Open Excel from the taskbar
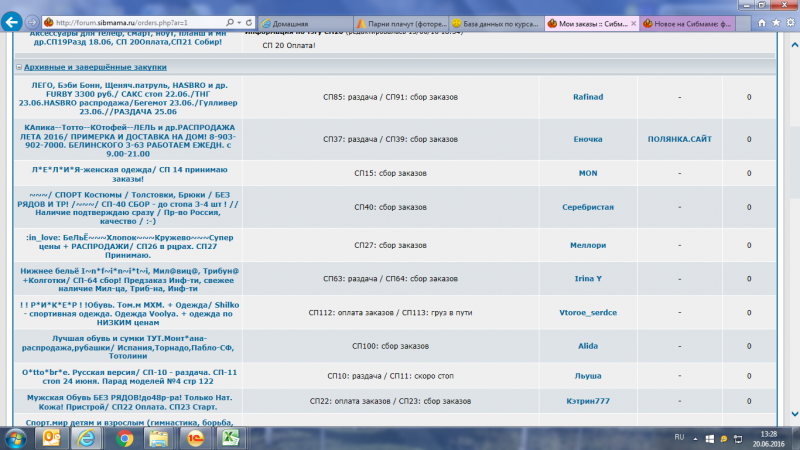 [x=230, y=438]
